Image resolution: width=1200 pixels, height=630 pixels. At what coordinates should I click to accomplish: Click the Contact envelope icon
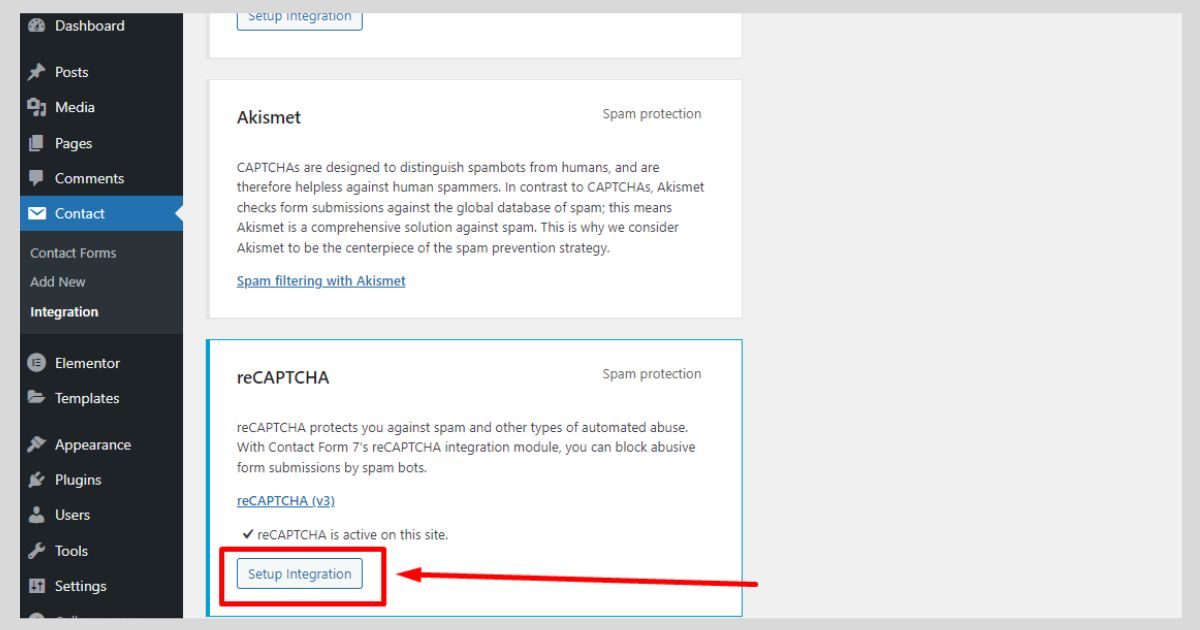point(37,213)
